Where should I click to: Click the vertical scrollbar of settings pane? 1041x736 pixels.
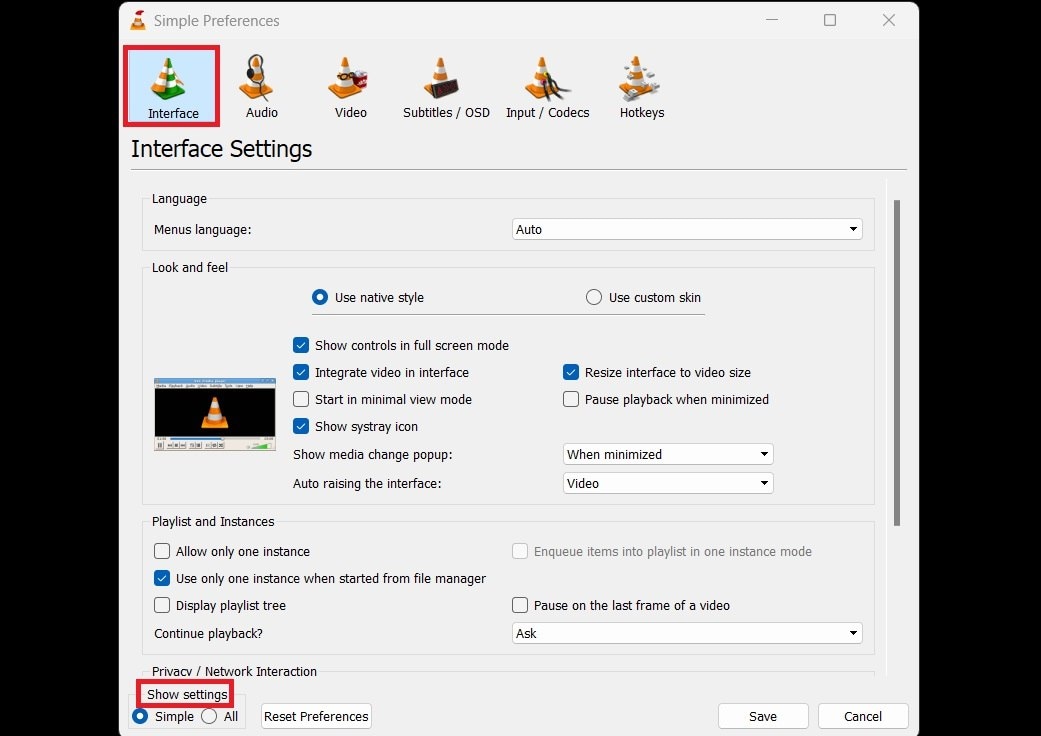[897, 363]
